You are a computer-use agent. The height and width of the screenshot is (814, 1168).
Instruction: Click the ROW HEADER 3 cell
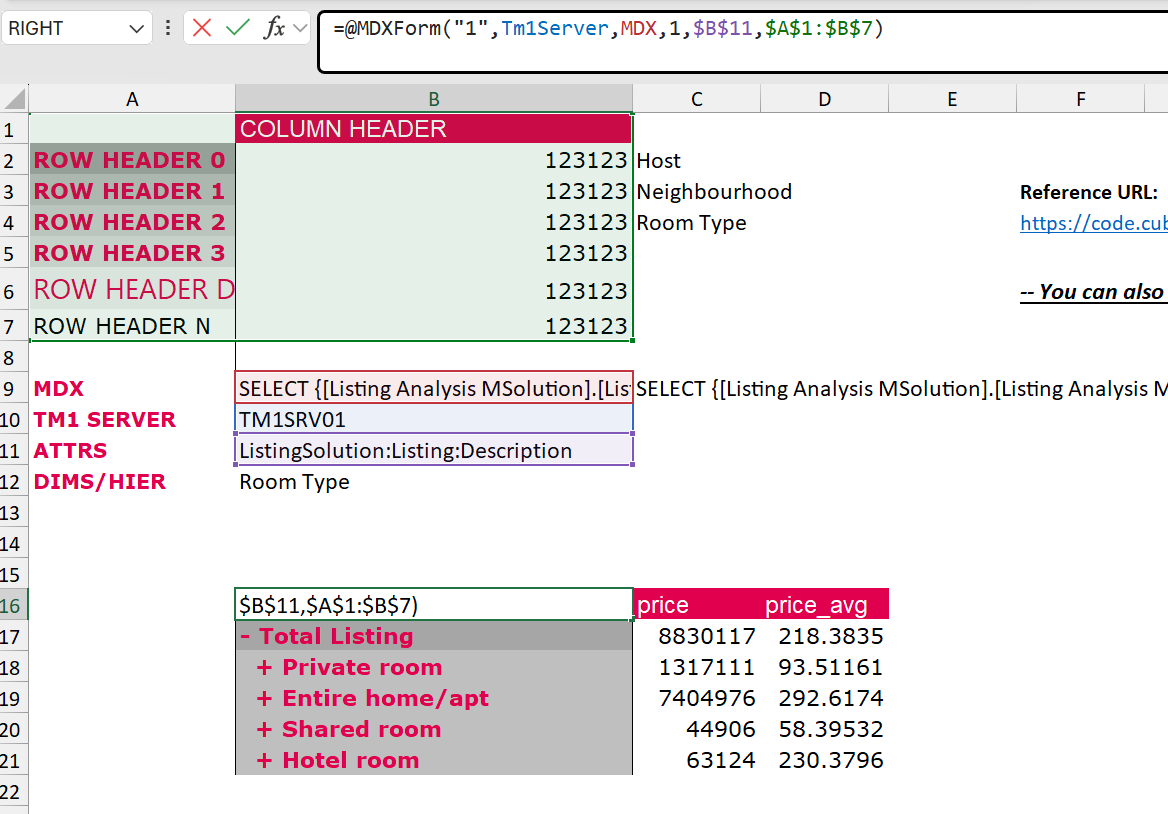coord(132,253)
